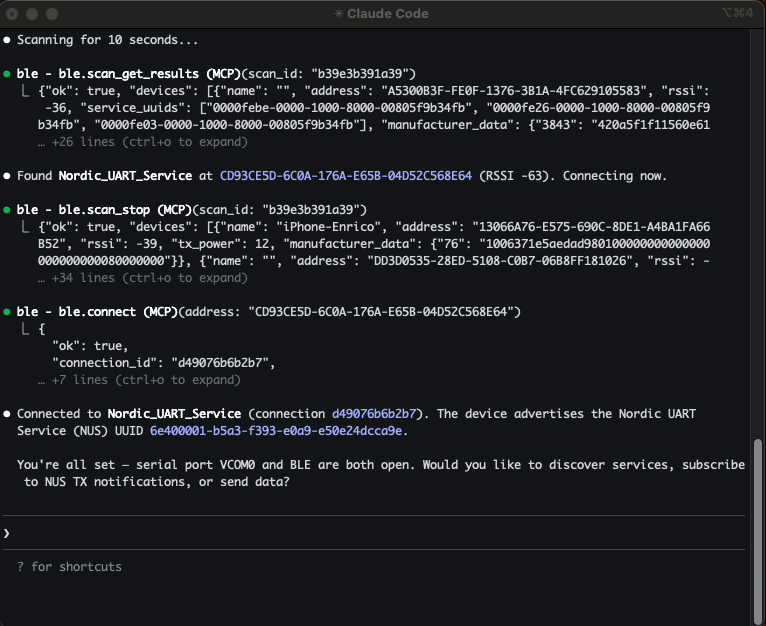Click the green dot beside ble.scan_get_results
The image size is (766, 626).
click(8, 74)
